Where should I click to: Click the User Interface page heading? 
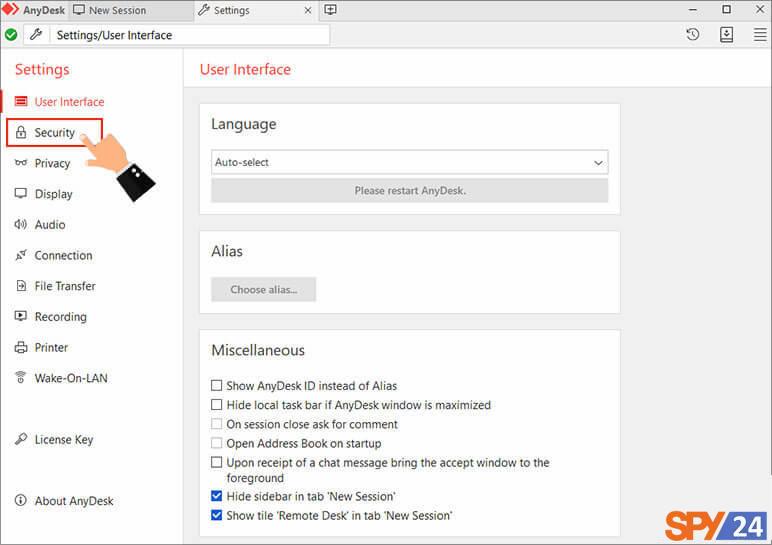coord(245,69)
